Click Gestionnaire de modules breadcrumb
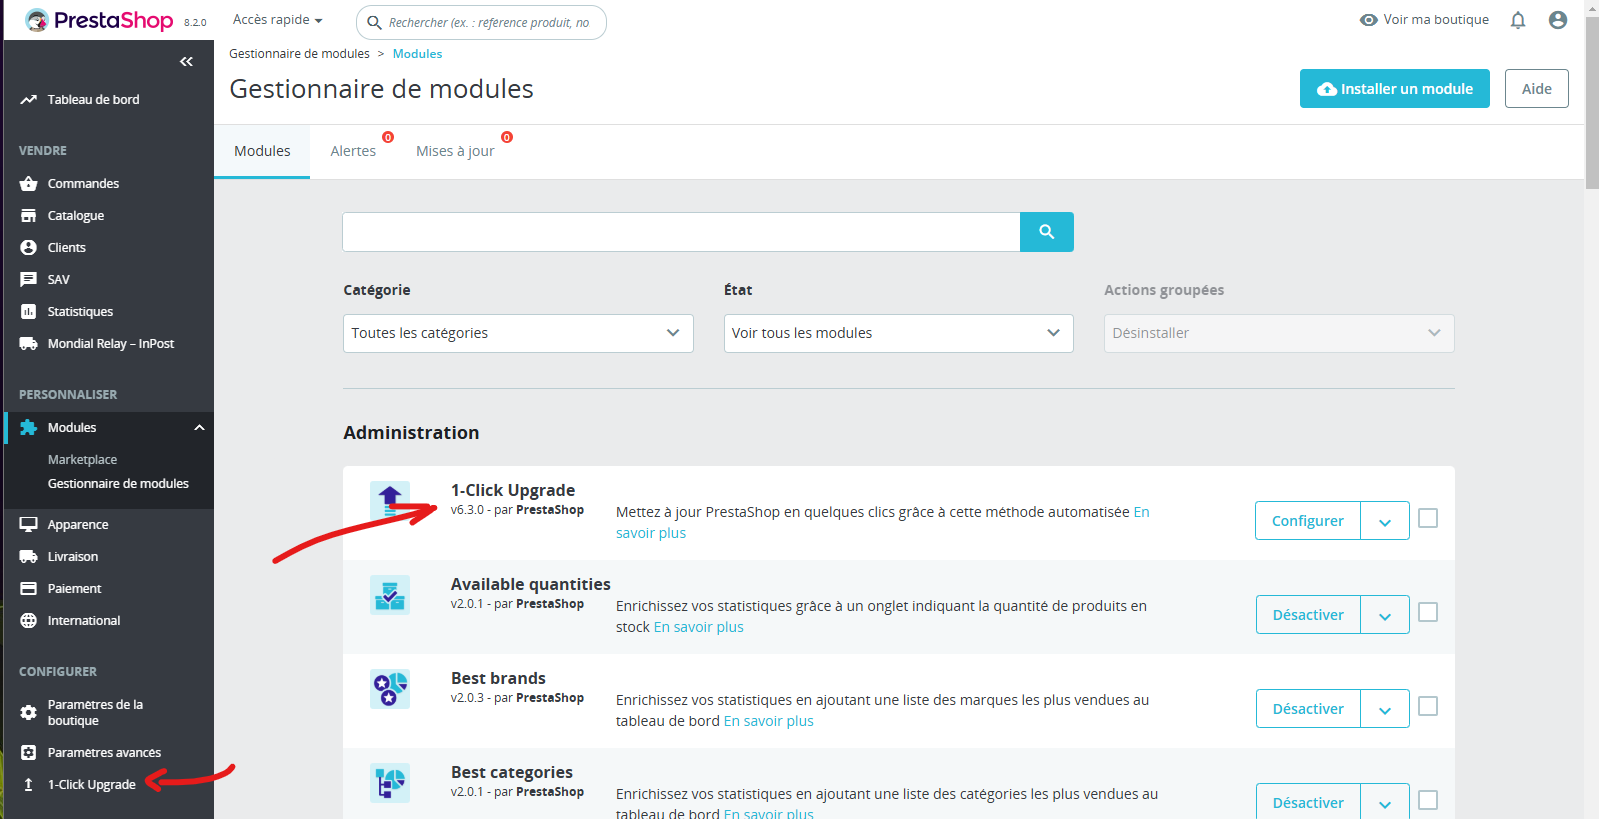The width and height of the screenshot is (1599, 819). click(x=299, y=54)
